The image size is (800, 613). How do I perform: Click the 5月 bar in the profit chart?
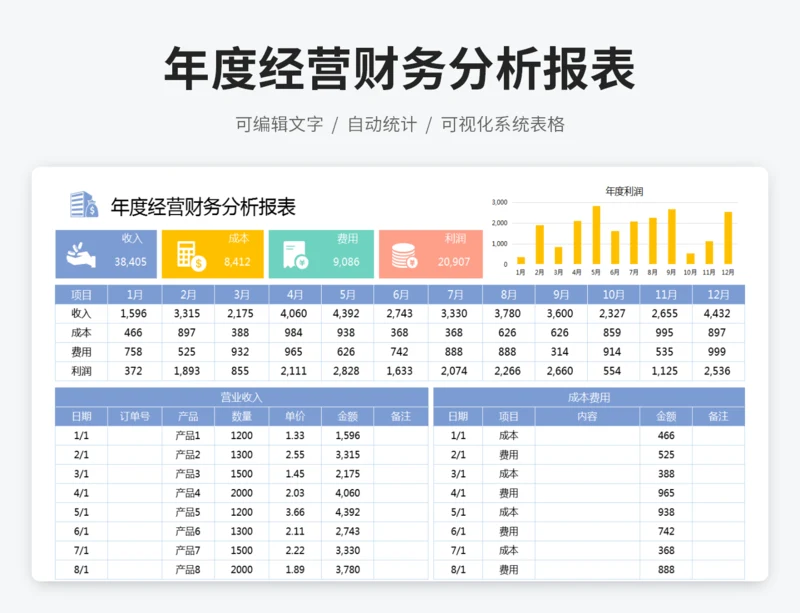tap(596, 235)
